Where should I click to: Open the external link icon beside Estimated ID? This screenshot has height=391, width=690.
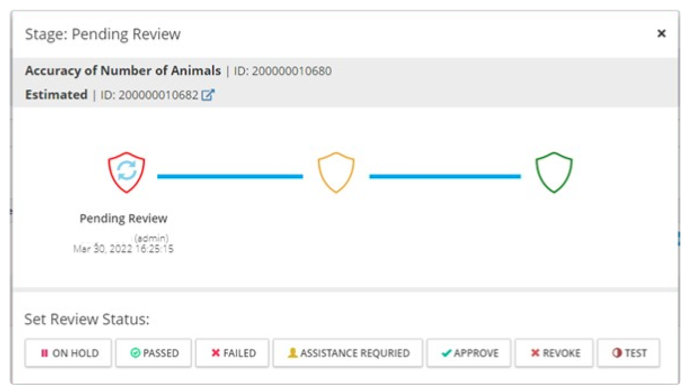208,95
